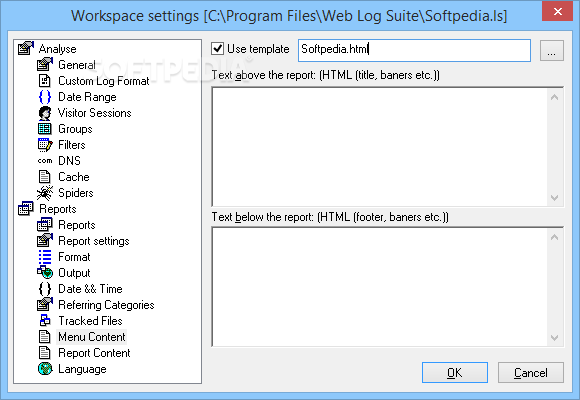The height and width of the screenshot is (400, 580).
Task: Click the Custom Log Format icon
Action: point(45,81)
